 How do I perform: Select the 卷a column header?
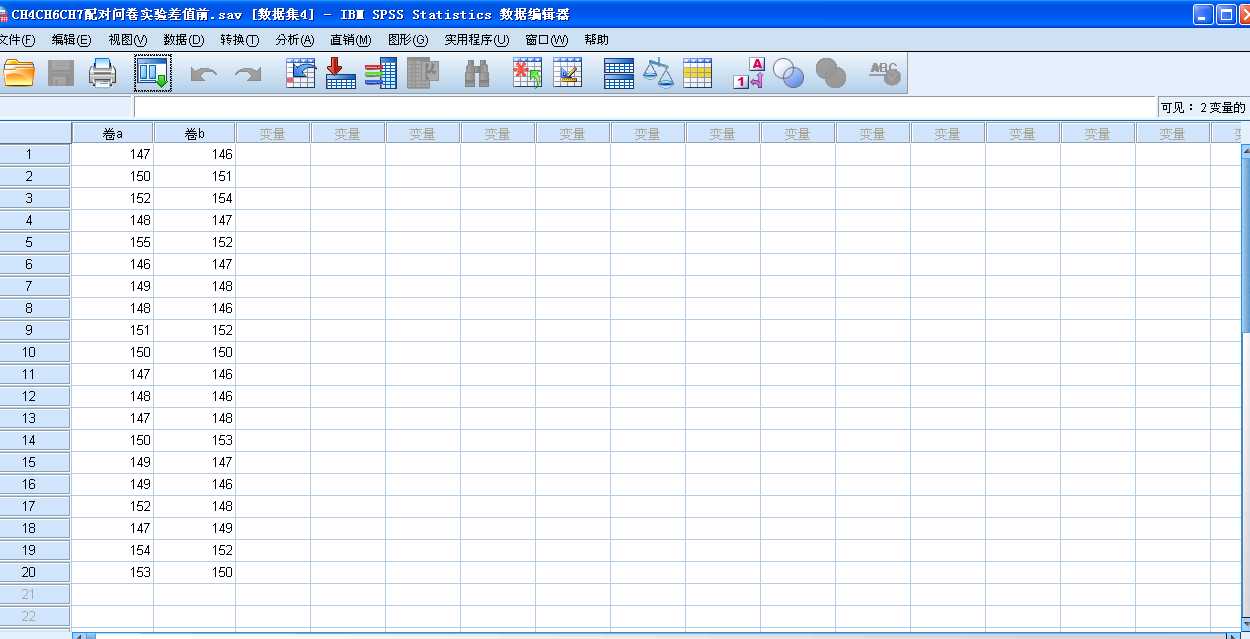[112, 133]
